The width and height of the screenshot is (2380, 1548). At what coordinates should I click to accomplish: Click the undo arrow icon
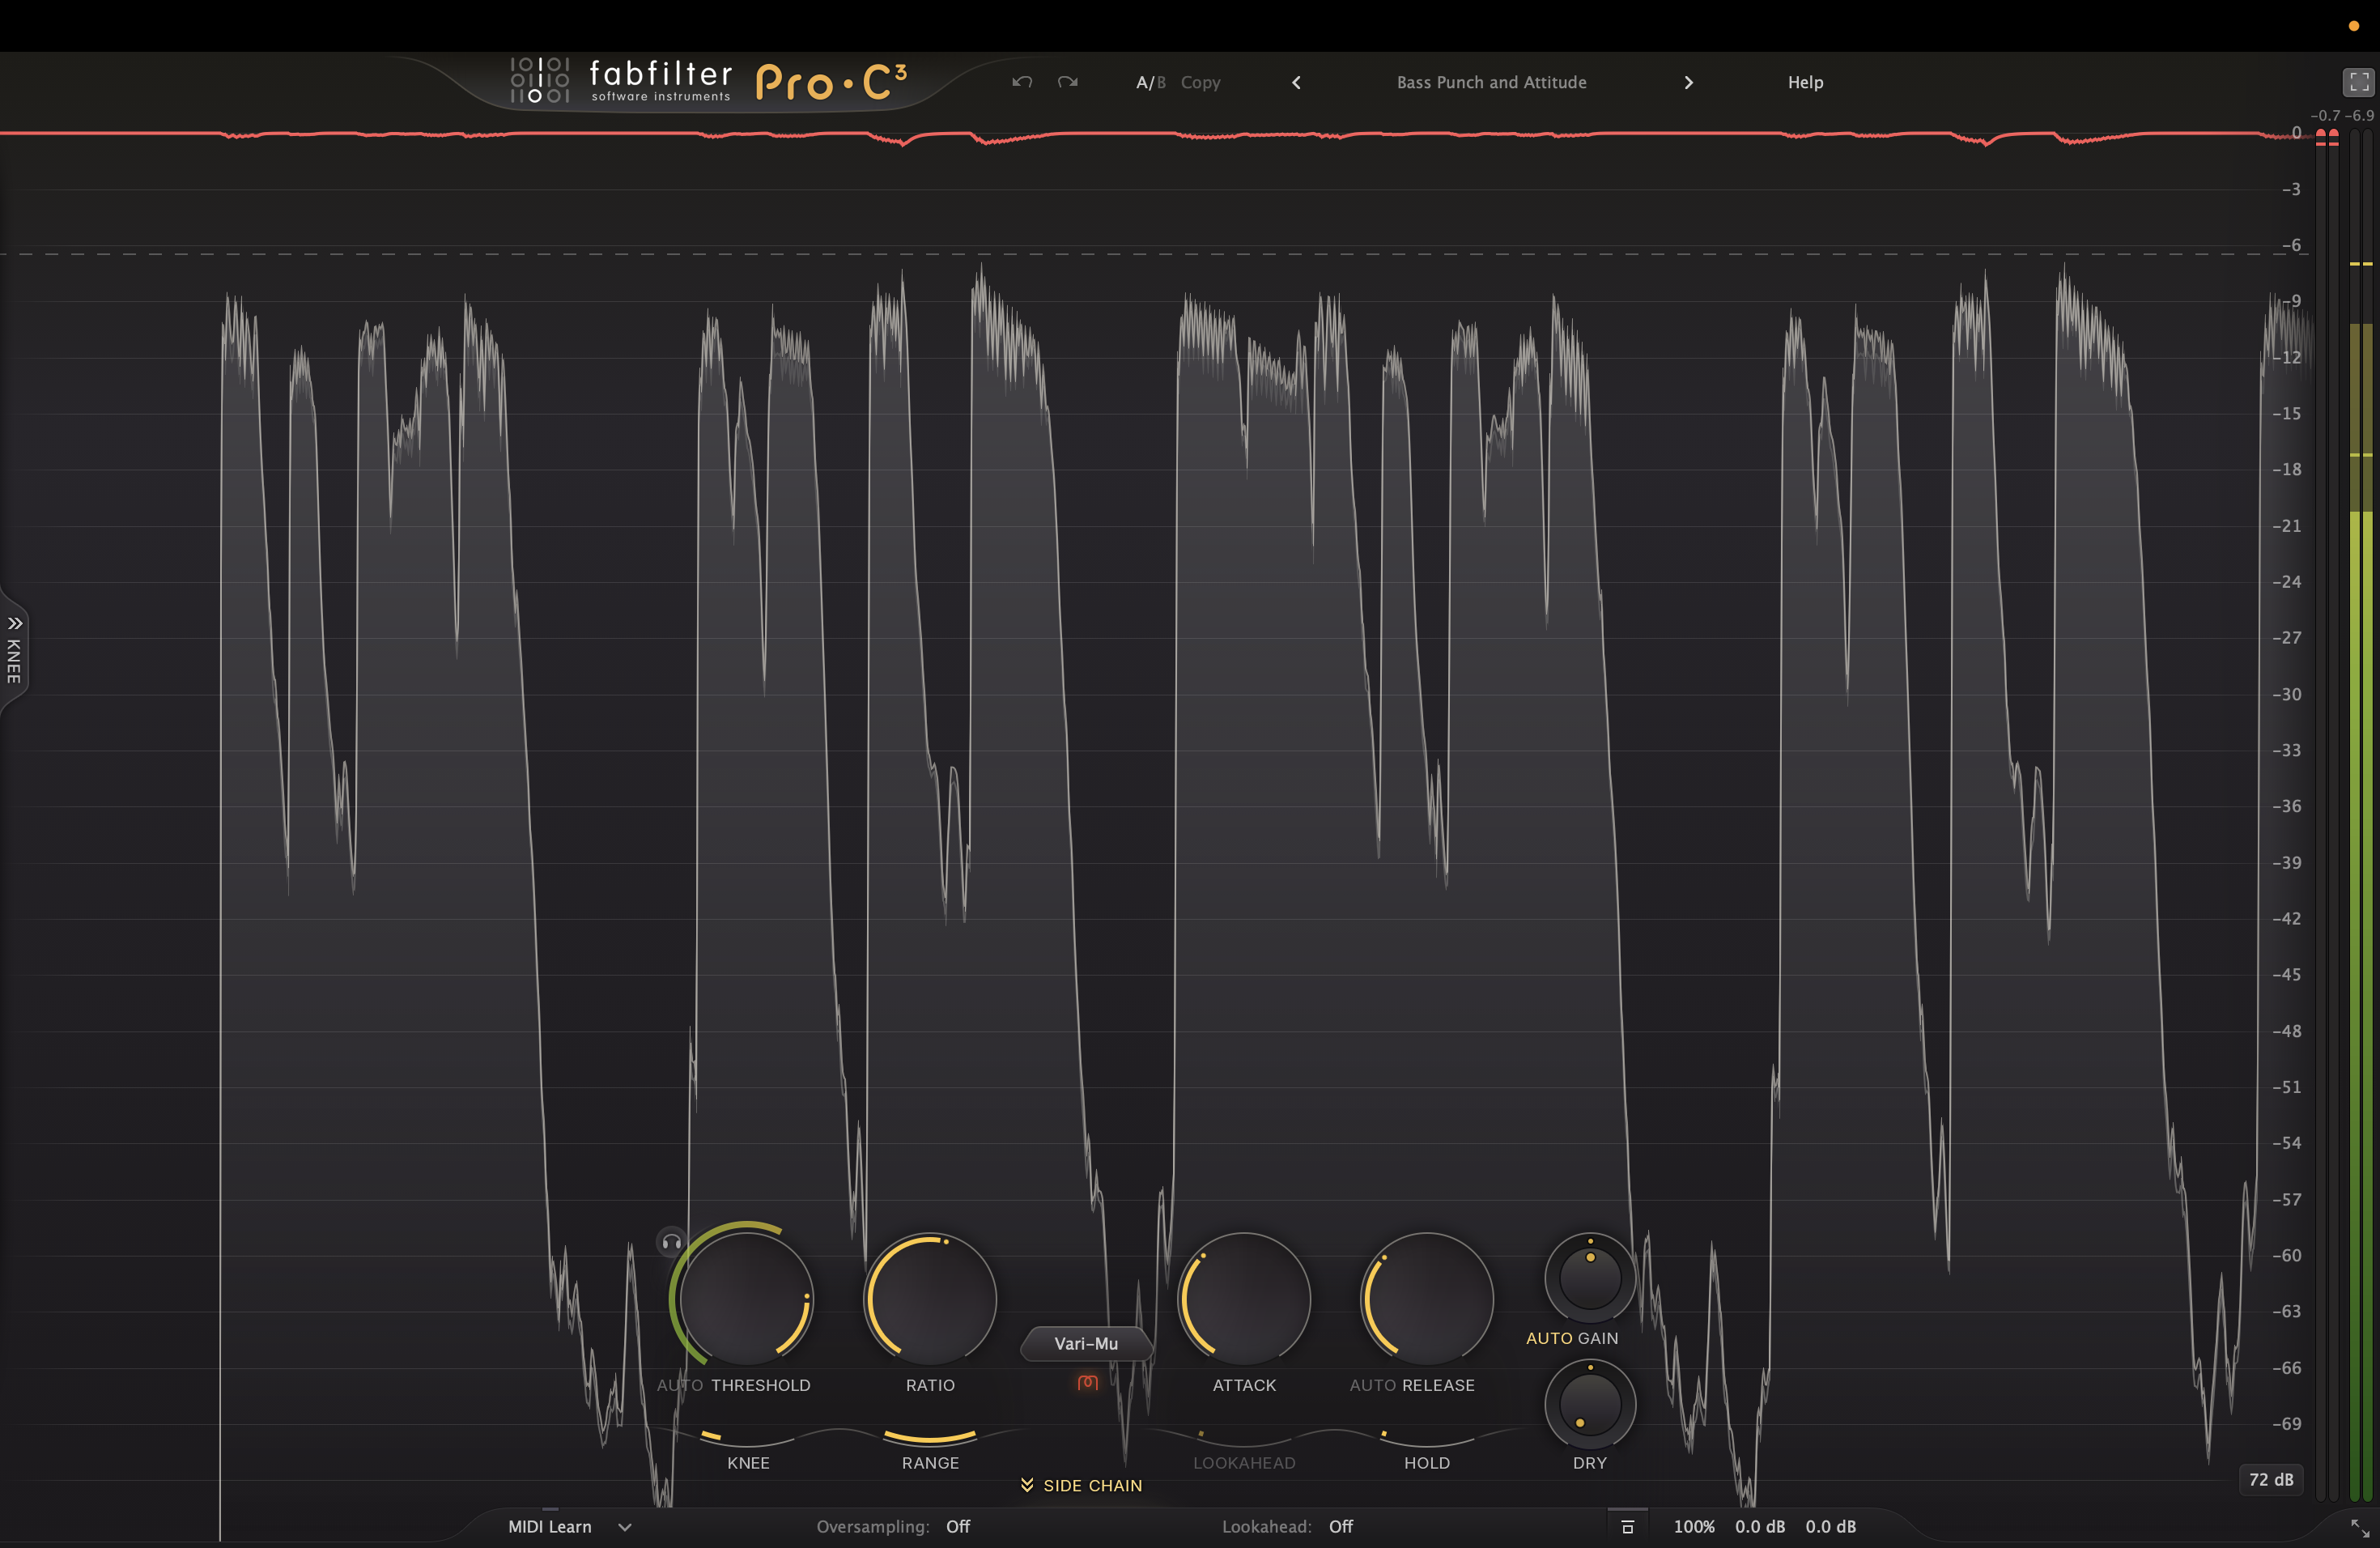pos(1021,82)
